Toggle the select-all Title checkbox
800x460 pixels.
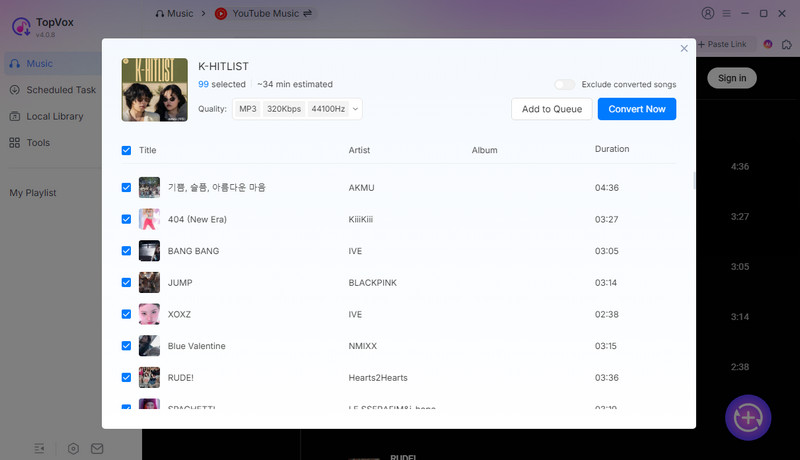[x=127, y=150]
